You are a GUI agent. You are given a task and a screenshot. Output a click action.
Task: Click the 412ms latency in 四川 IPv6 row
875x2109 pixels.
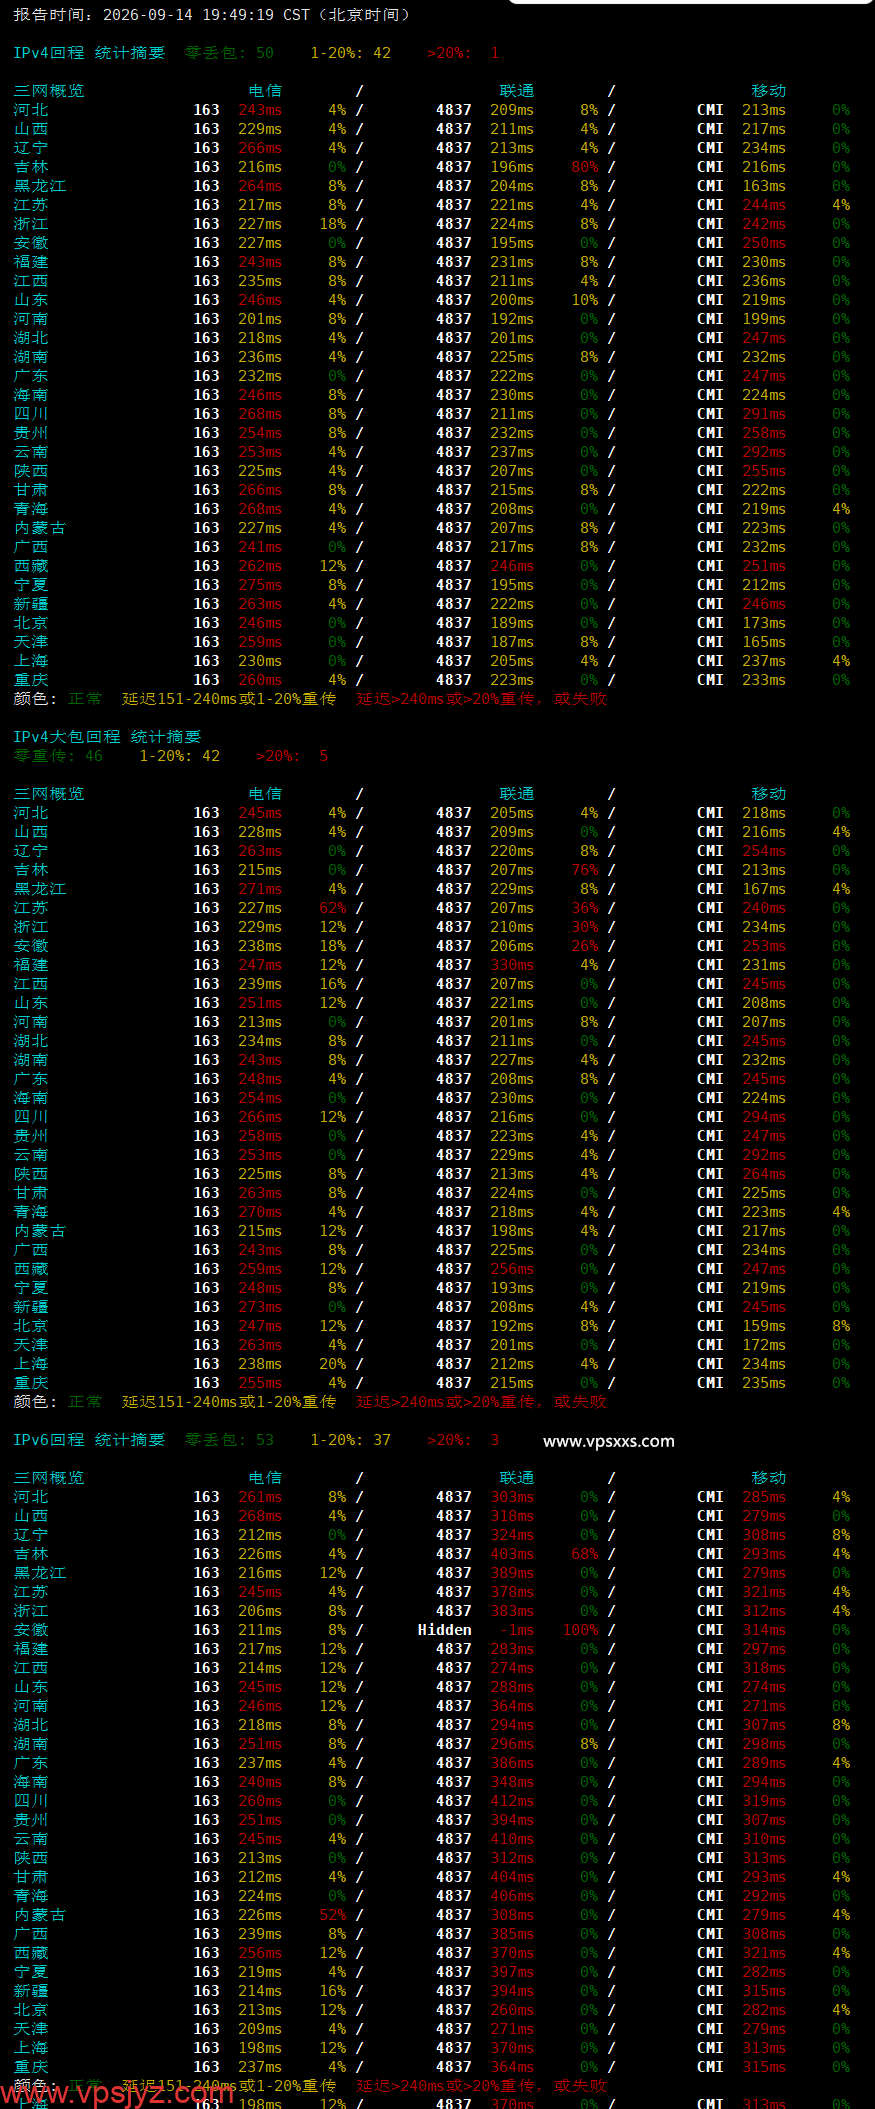click(x=512, y=1801)
